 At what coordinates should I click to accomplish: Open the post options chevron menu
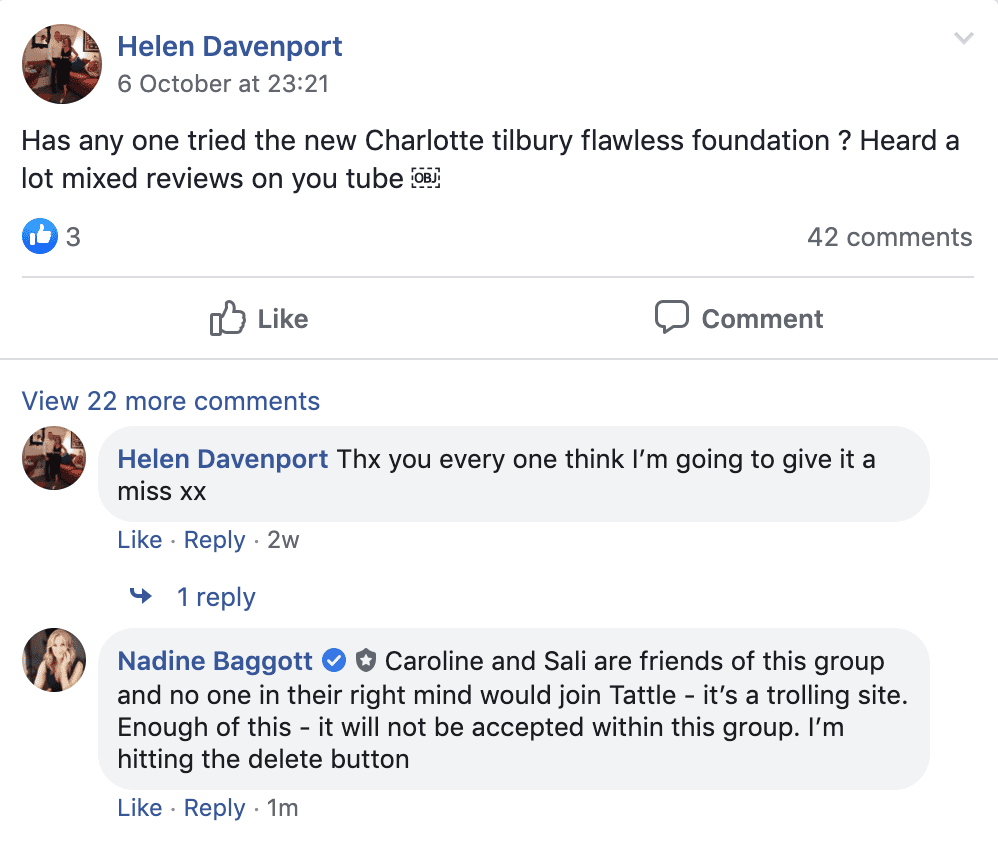tap(964, 38)
